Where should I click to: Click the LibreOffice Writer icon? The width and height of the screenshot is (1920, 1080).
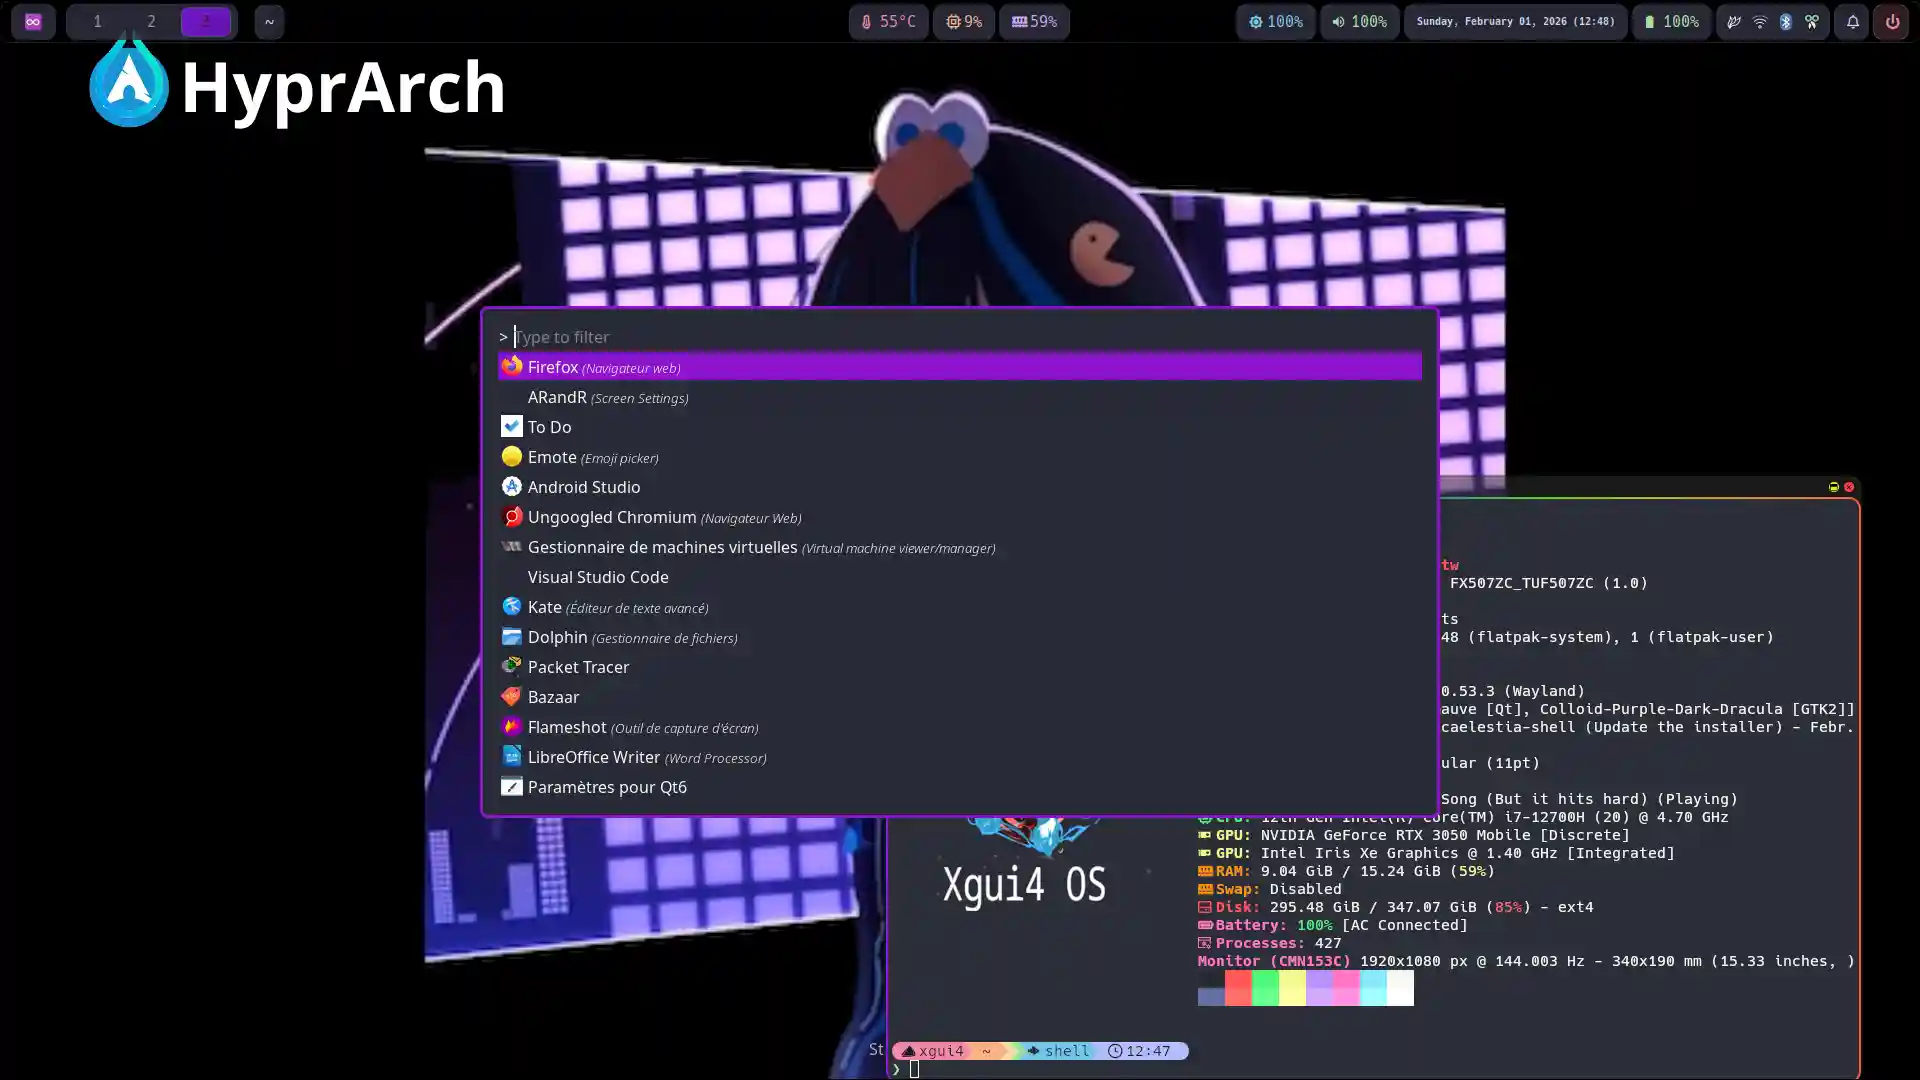pyautogui.click(x=512, y=756)
